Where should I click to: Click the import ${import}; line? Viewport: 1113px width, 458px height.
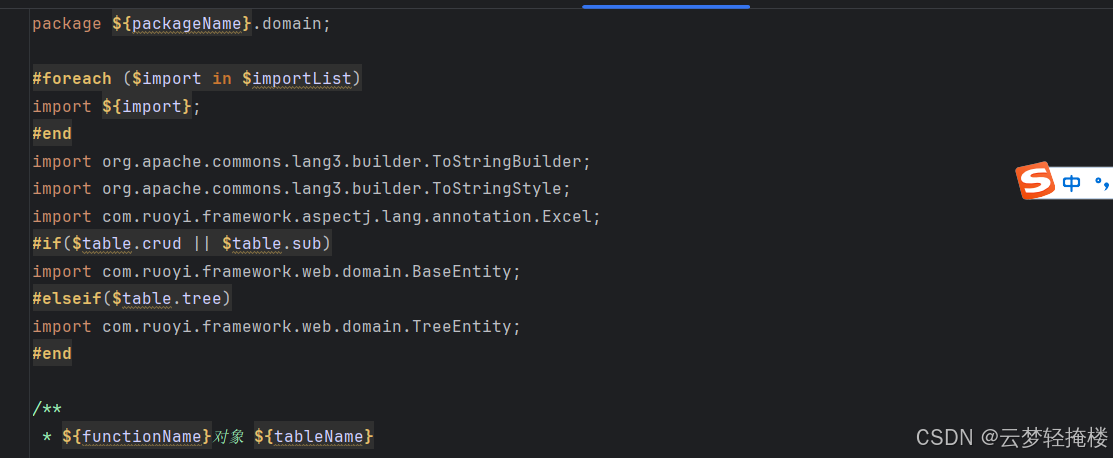117,107
